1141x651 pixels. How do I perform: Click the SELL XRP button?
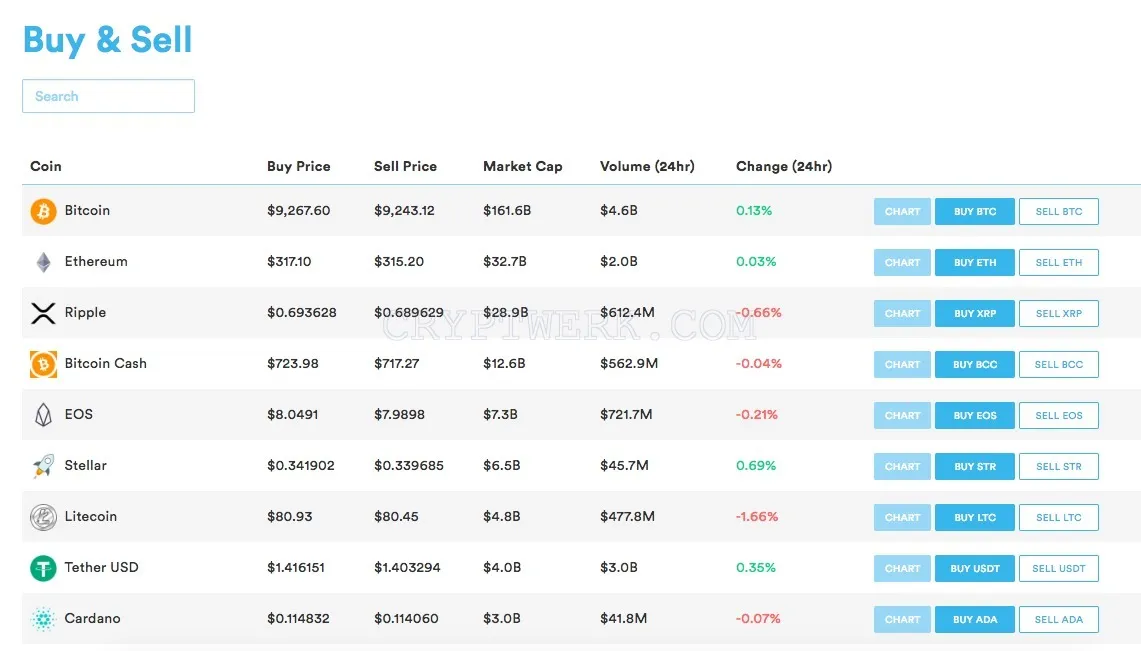point(1059,313)
